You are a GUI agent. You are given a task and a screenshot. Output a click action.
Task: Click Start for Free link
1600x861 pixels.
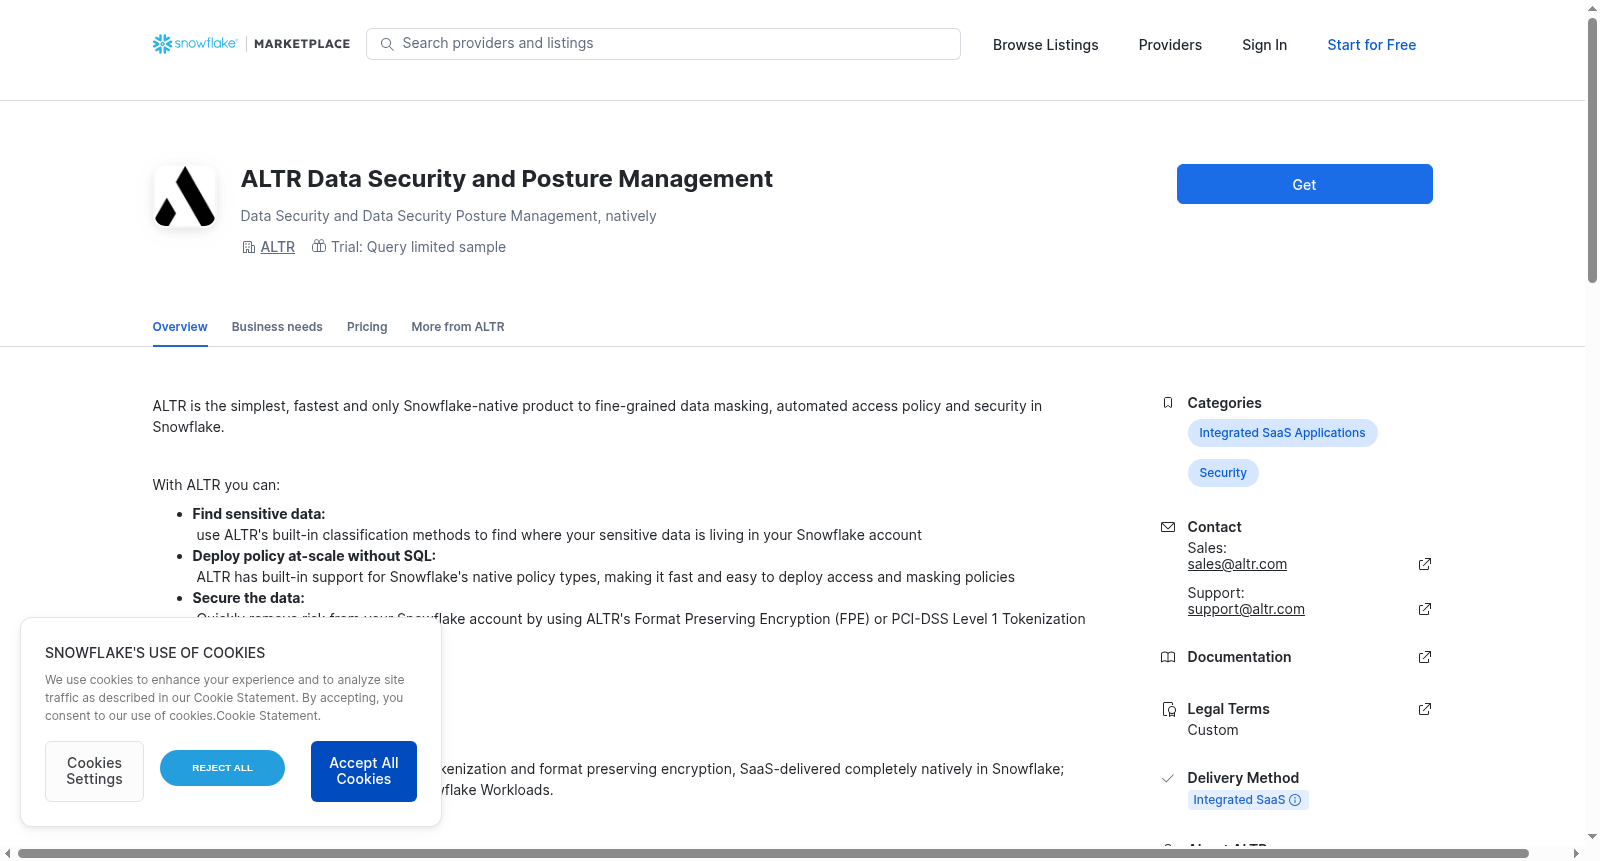[1371, 45]
